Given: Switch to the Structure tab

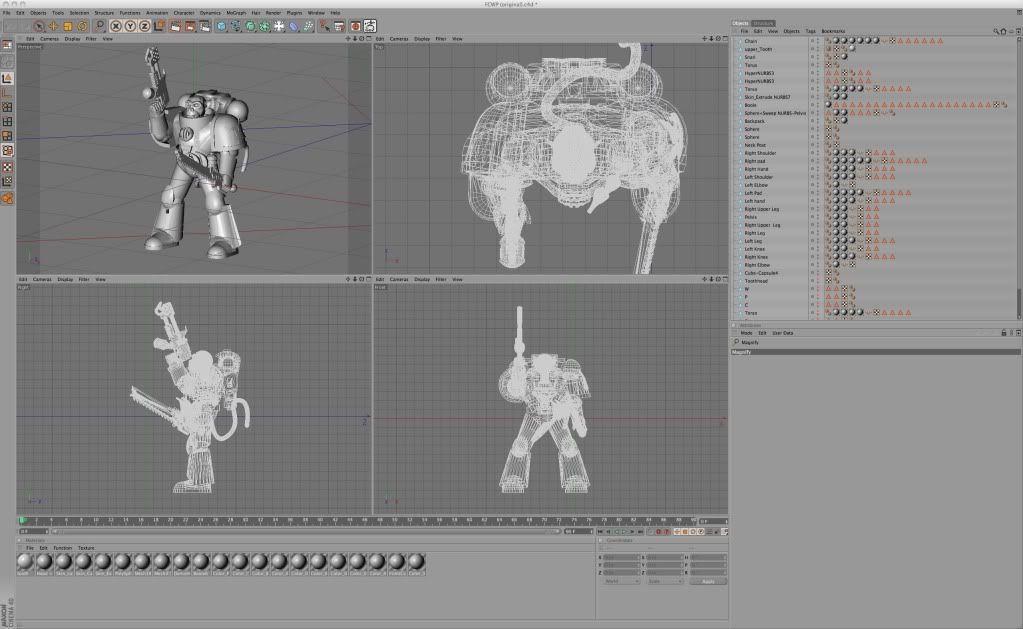Looking at the screenshot, I should [763, 23].
